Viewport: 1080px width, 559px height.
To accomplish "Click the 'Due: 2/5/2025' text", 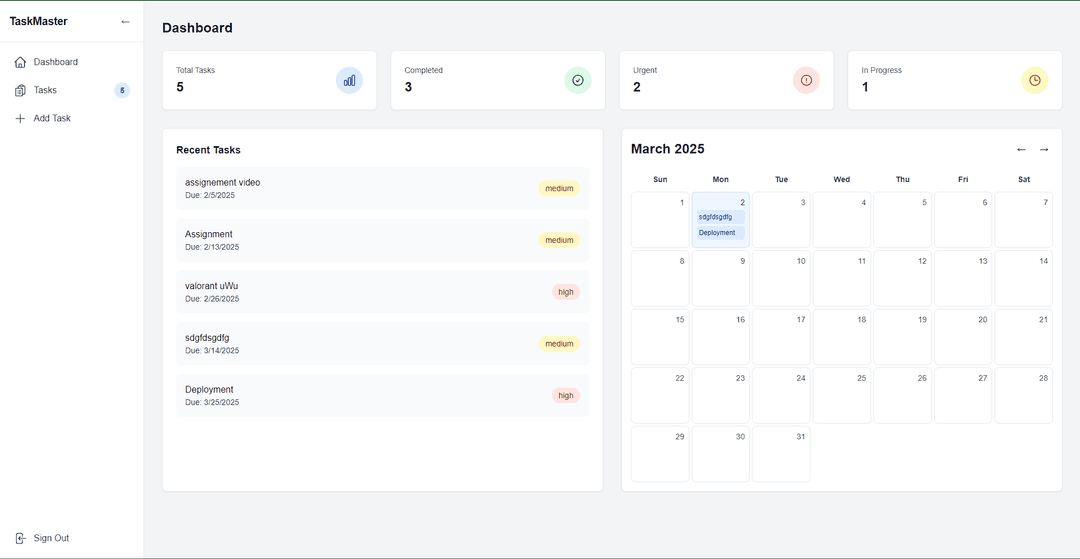I will point(210,196).
